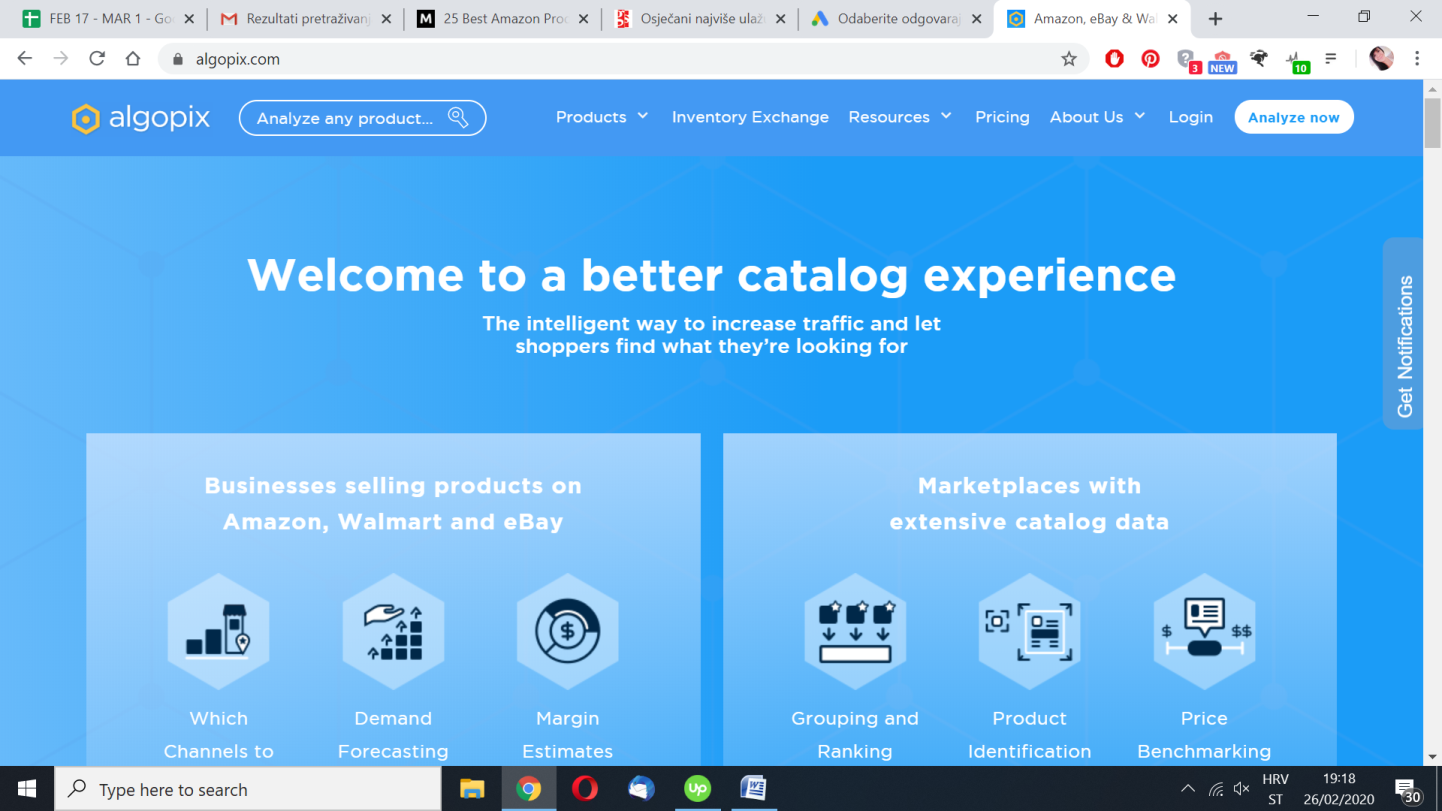Switch to the FEB 17 - MAR 1 tab
Image resolution: width=1442 pixels, height=811 pixels.
tap(108, 19)
